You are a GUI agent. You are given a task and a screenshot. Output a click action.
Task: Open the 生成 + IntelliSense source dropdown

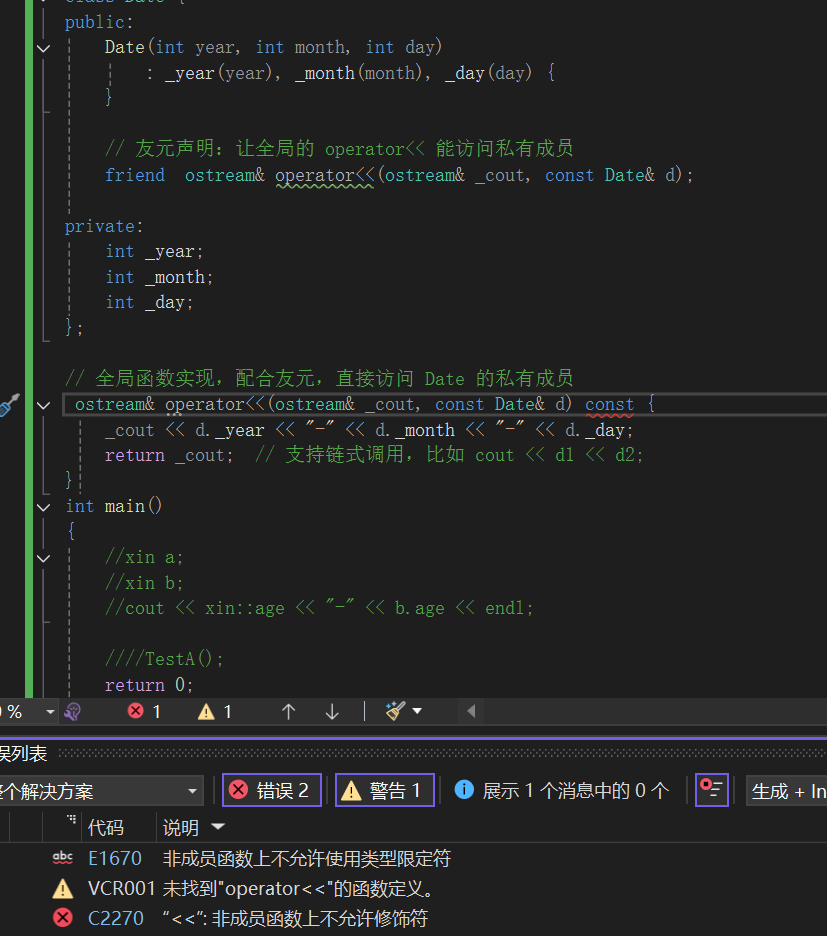click(x=787, y=792)
